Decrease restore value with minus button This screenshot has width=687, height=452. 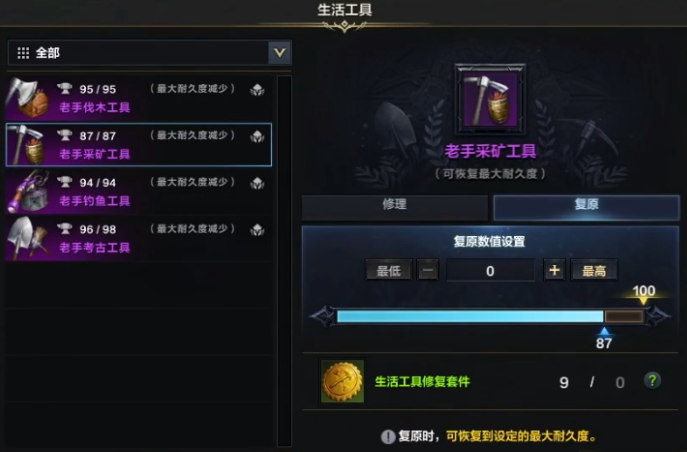(428, 271)
